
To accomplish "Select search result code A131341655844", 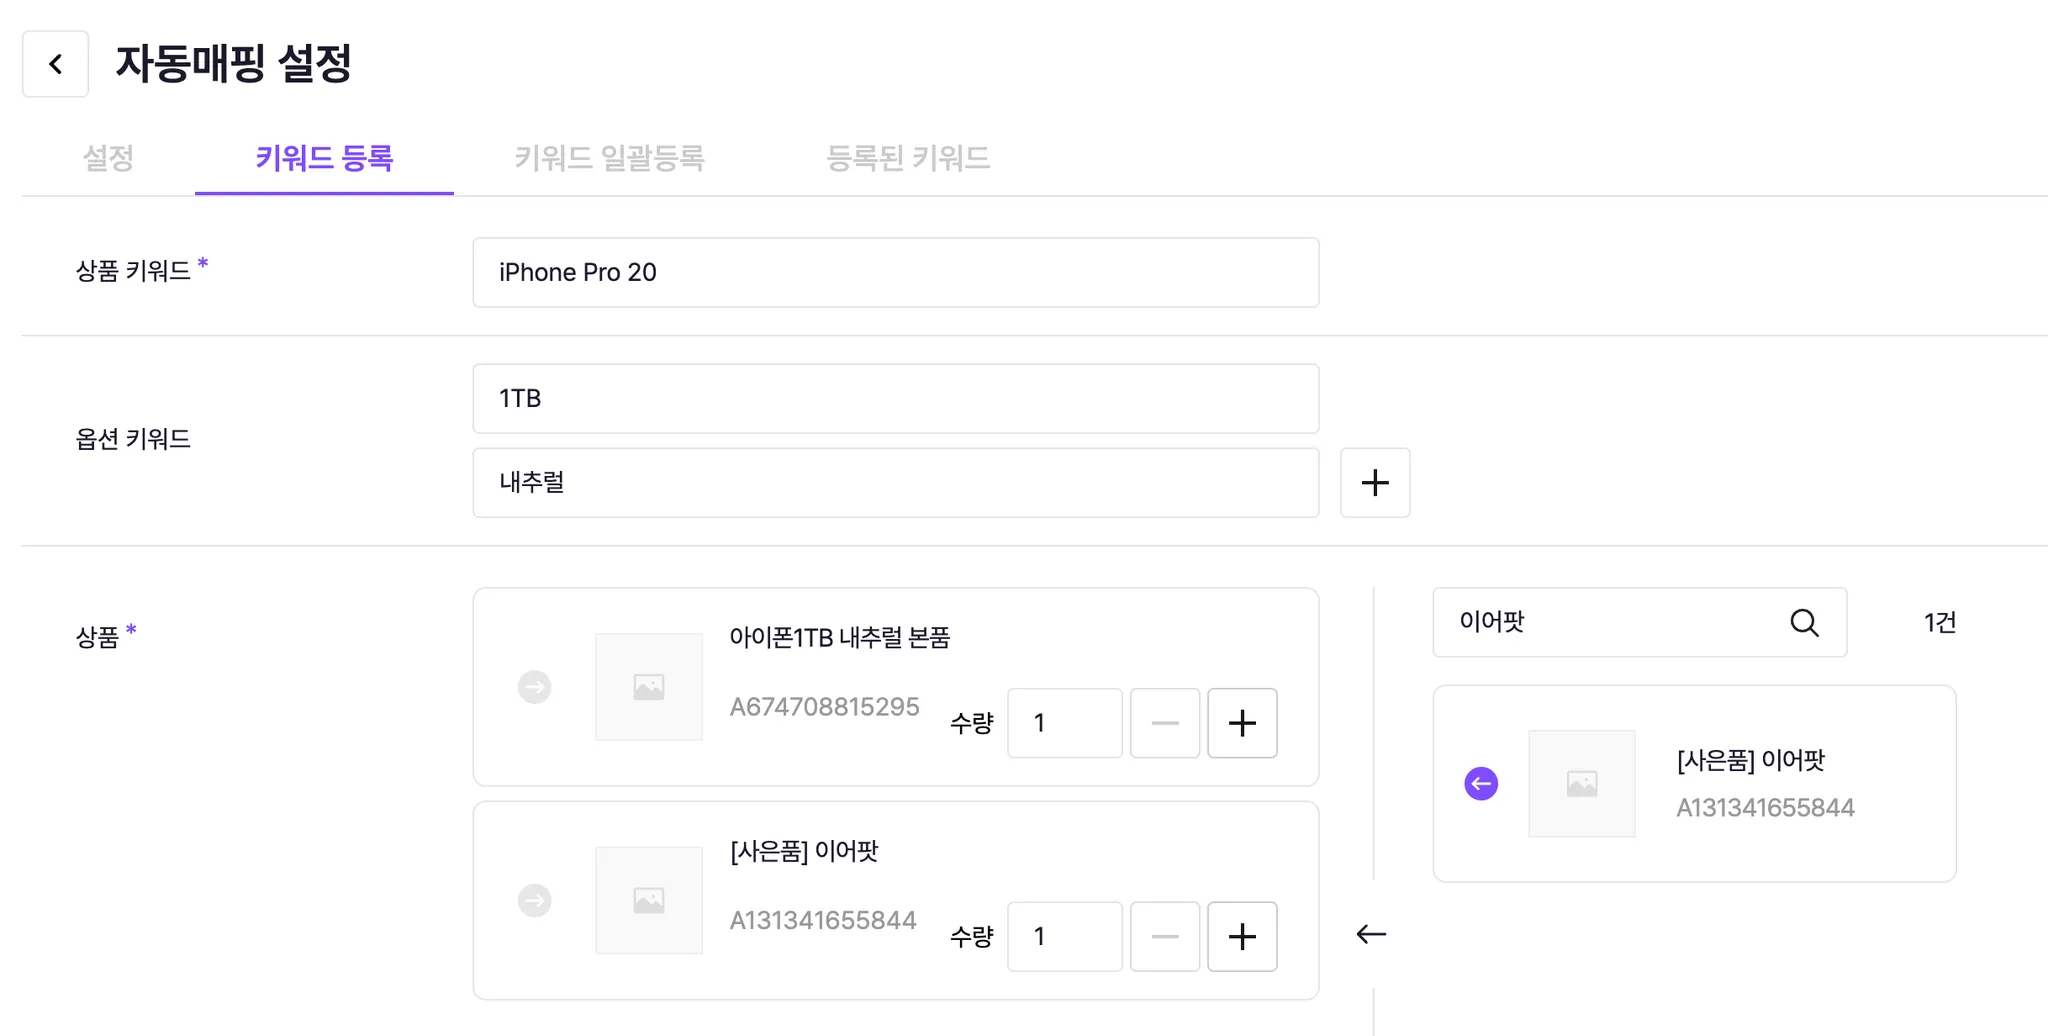I will pyautogui.click(x=1765, y=808).
